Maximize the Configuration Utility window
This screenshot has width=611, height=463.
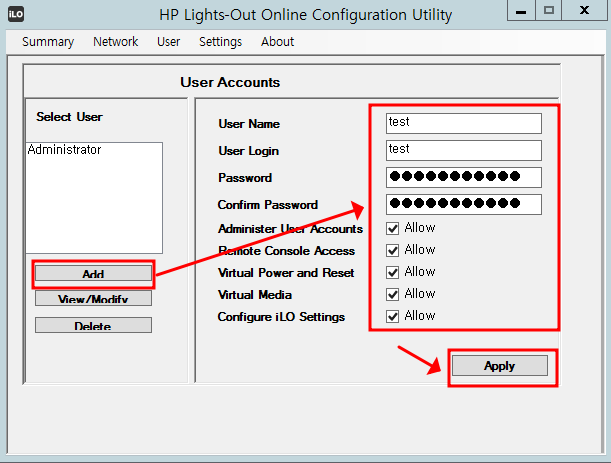549,11
